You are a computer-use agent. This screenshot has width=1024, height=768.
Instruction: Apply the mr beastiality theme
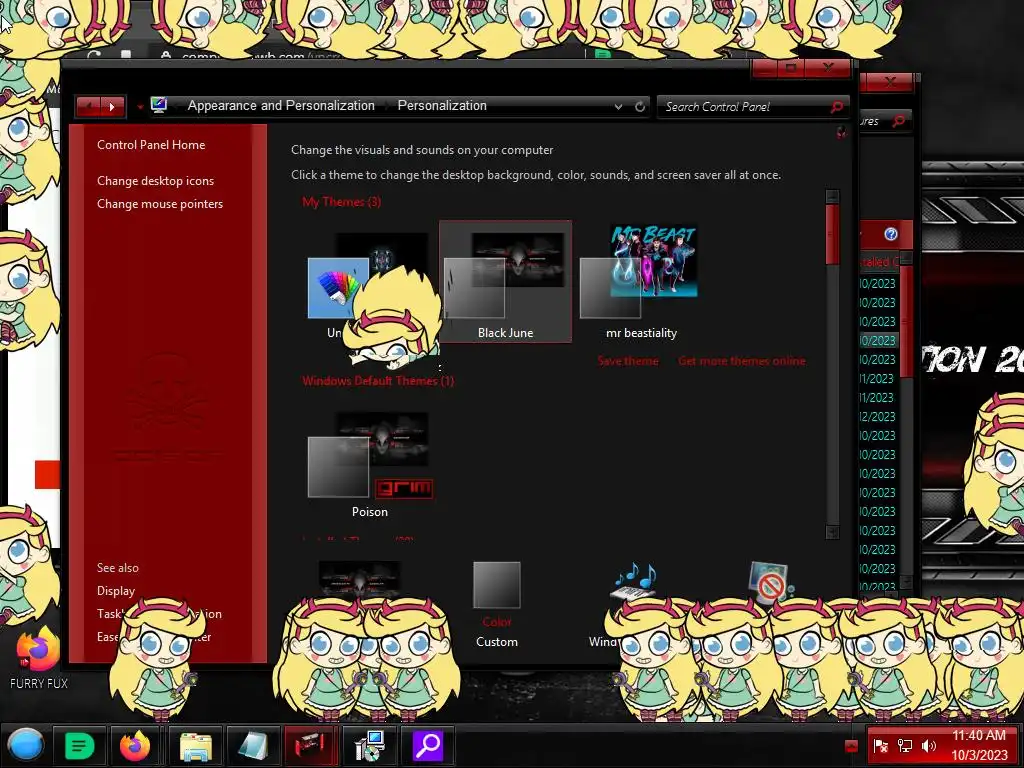point(641,281)
